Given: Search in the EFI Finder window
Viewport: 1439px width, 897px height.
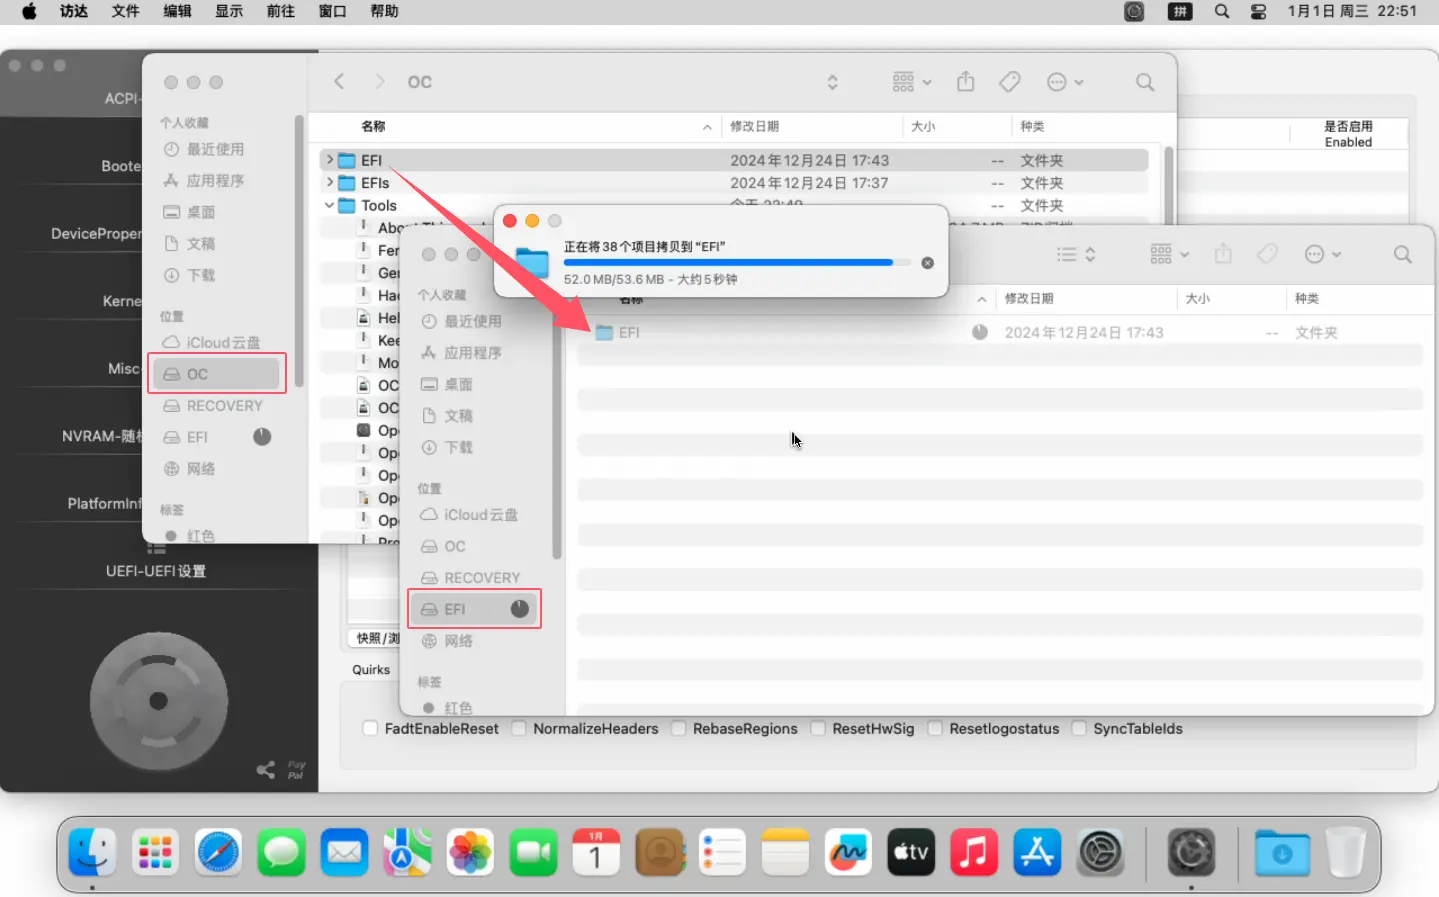Looking at the screenshot, I should (1403, 254).
